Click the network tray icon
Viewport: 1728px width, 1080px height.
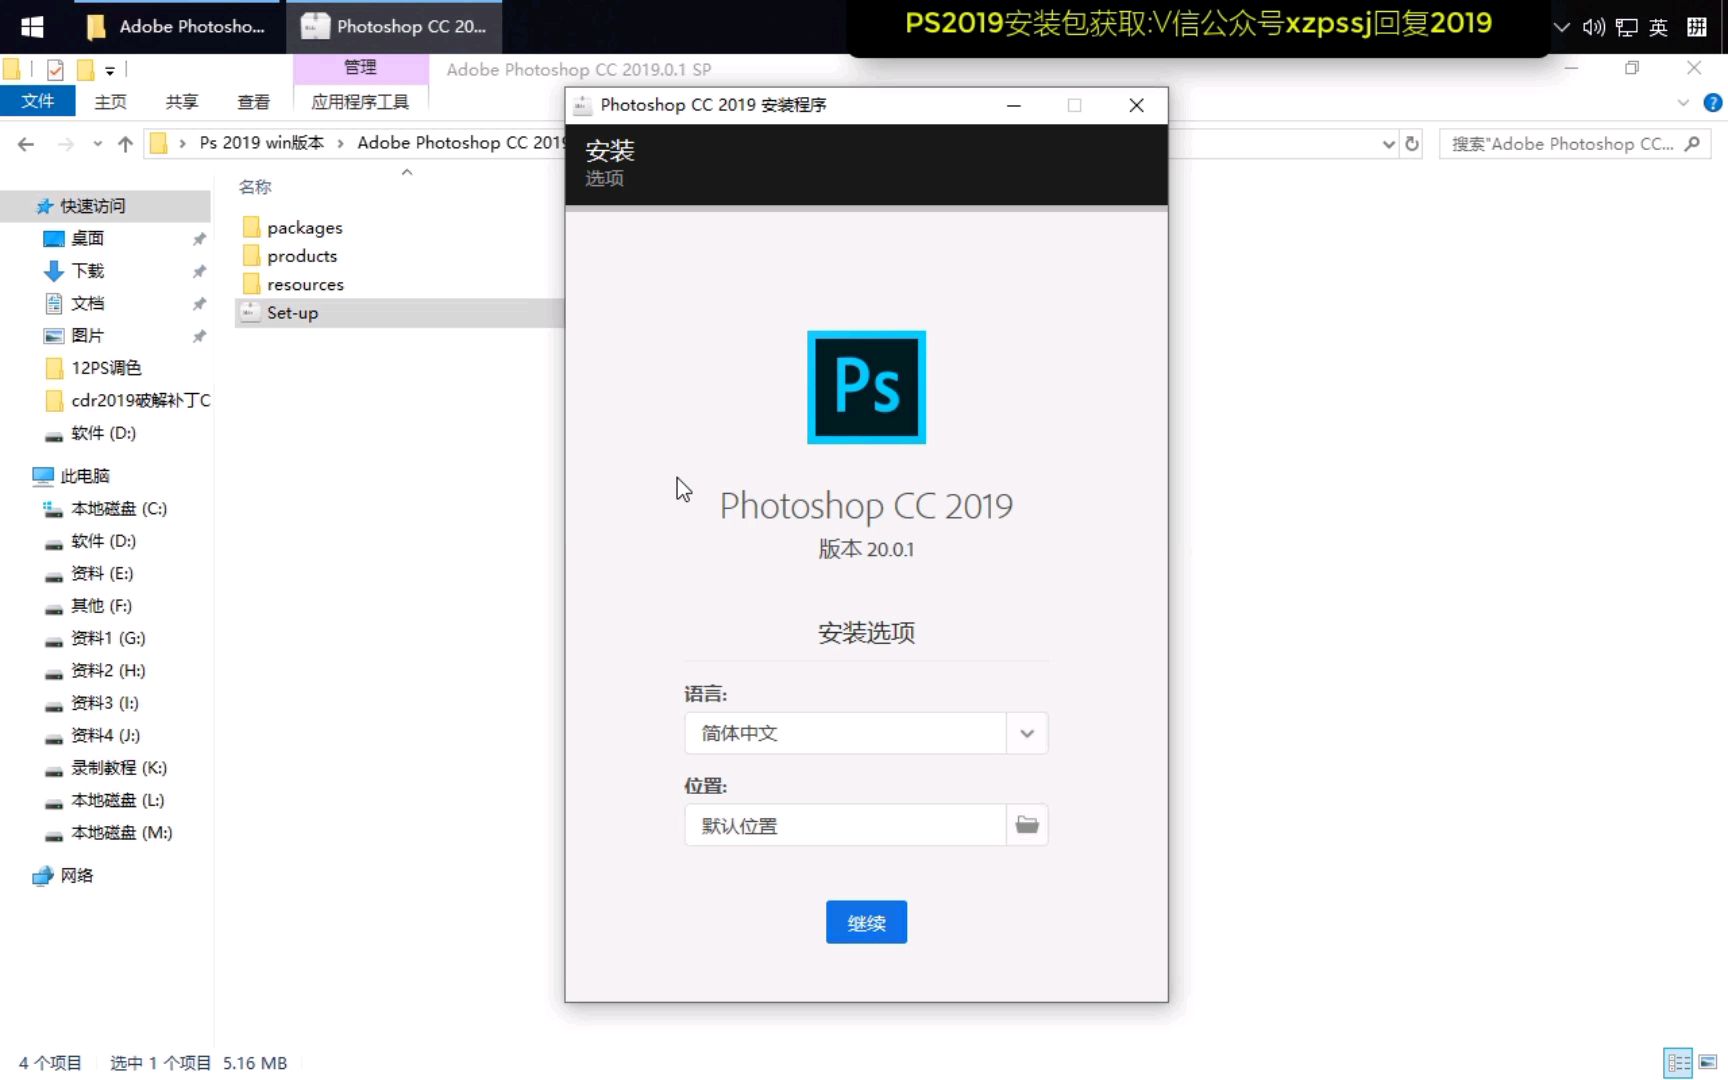click(1627, 27)
